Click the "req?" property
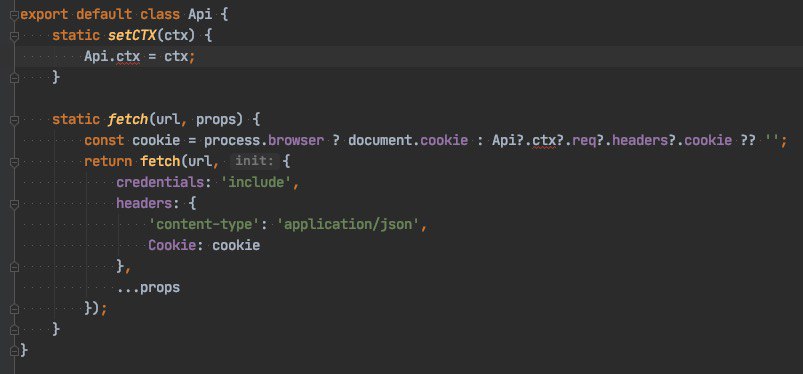This screenshot has width=803, height=374. 588,141
